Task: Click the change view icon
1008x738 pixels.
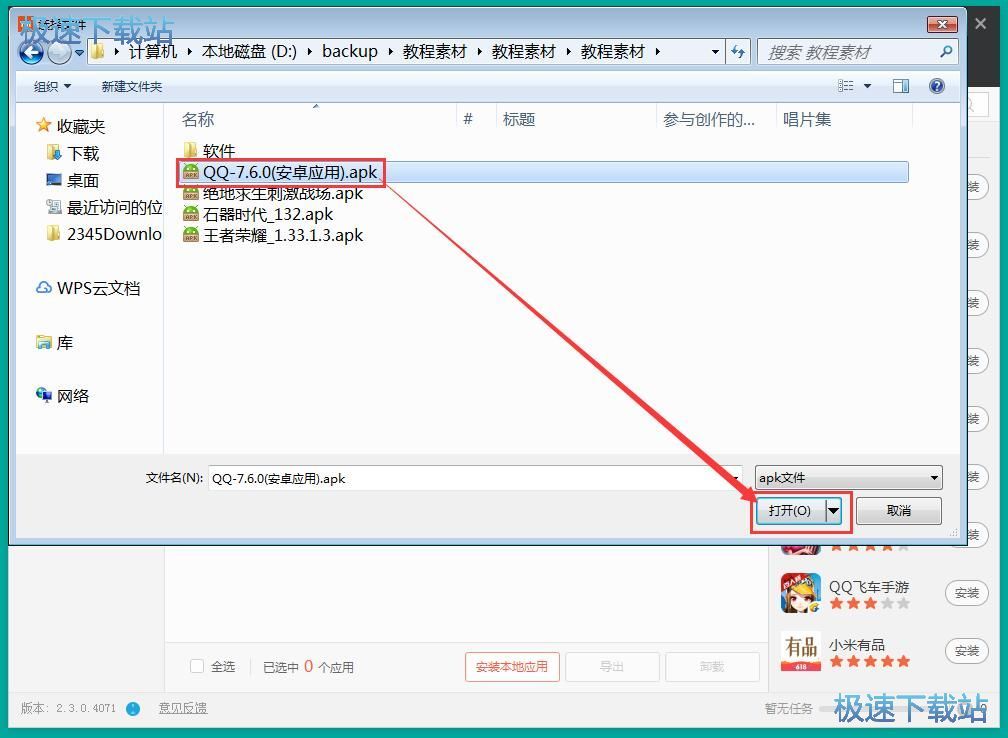Action: [845, 86]
